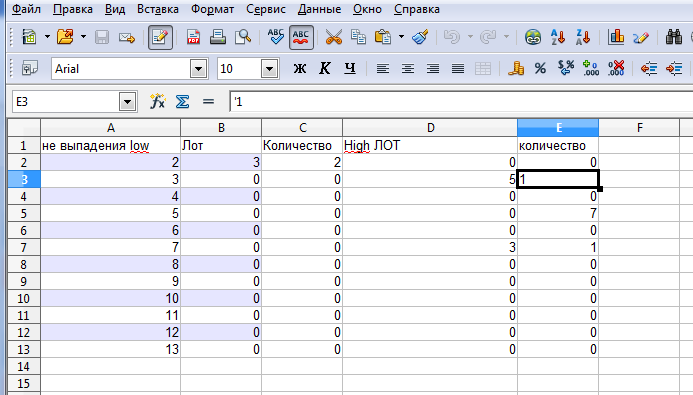This screenshot has height=395, width=693.
Task: Click the Function equals sign button
Action: [208, 102]
